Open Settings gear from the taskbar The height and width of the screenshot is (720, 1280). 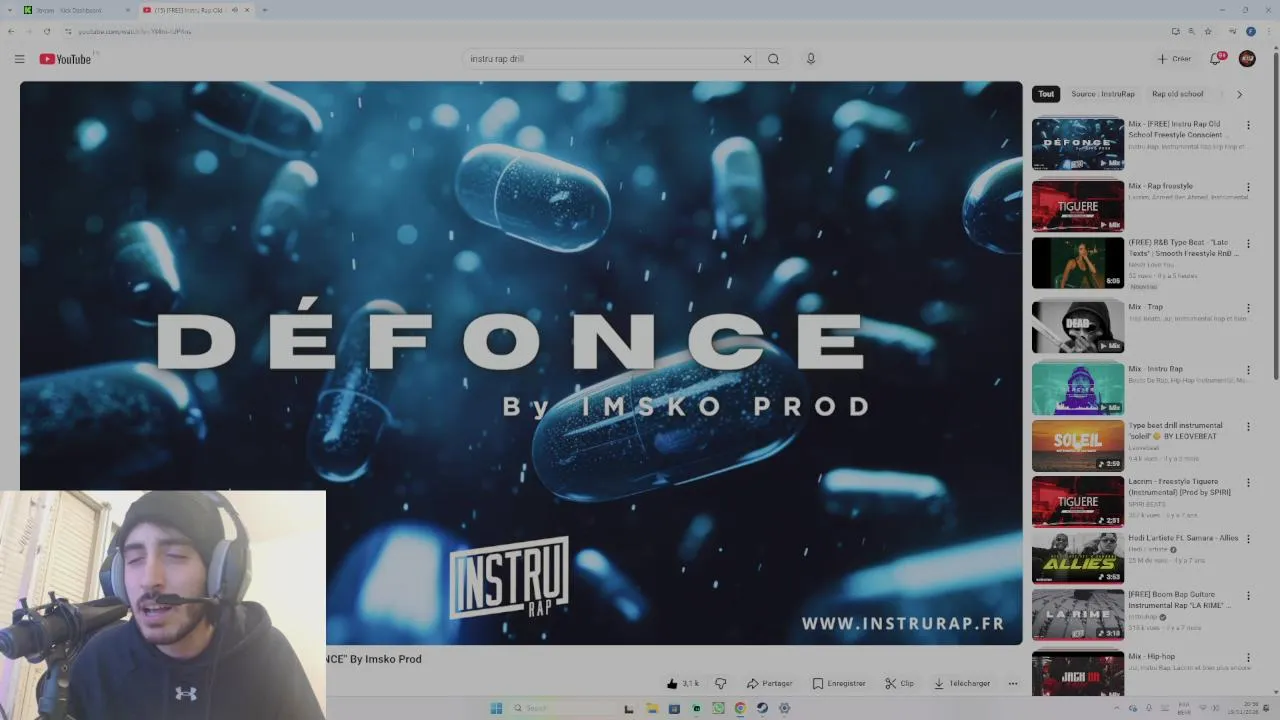coord(784,708)
